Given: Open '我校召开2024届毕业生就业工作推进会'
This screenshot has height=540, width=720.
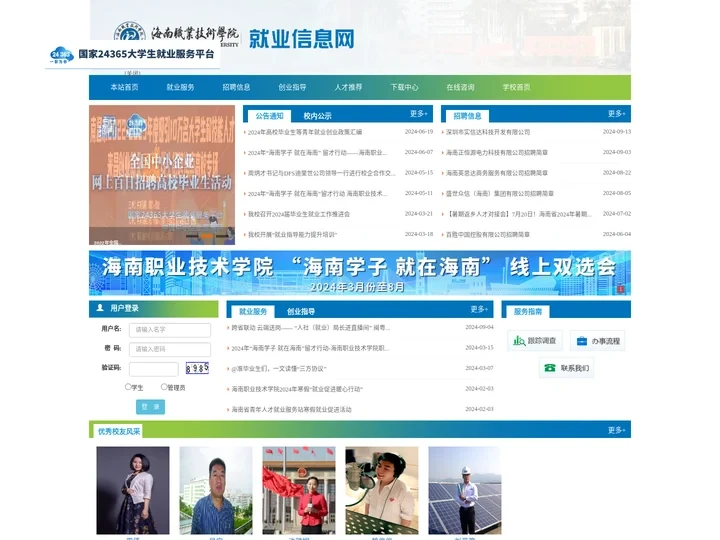Looking at the screenshot, I should (x=299, y=214).
